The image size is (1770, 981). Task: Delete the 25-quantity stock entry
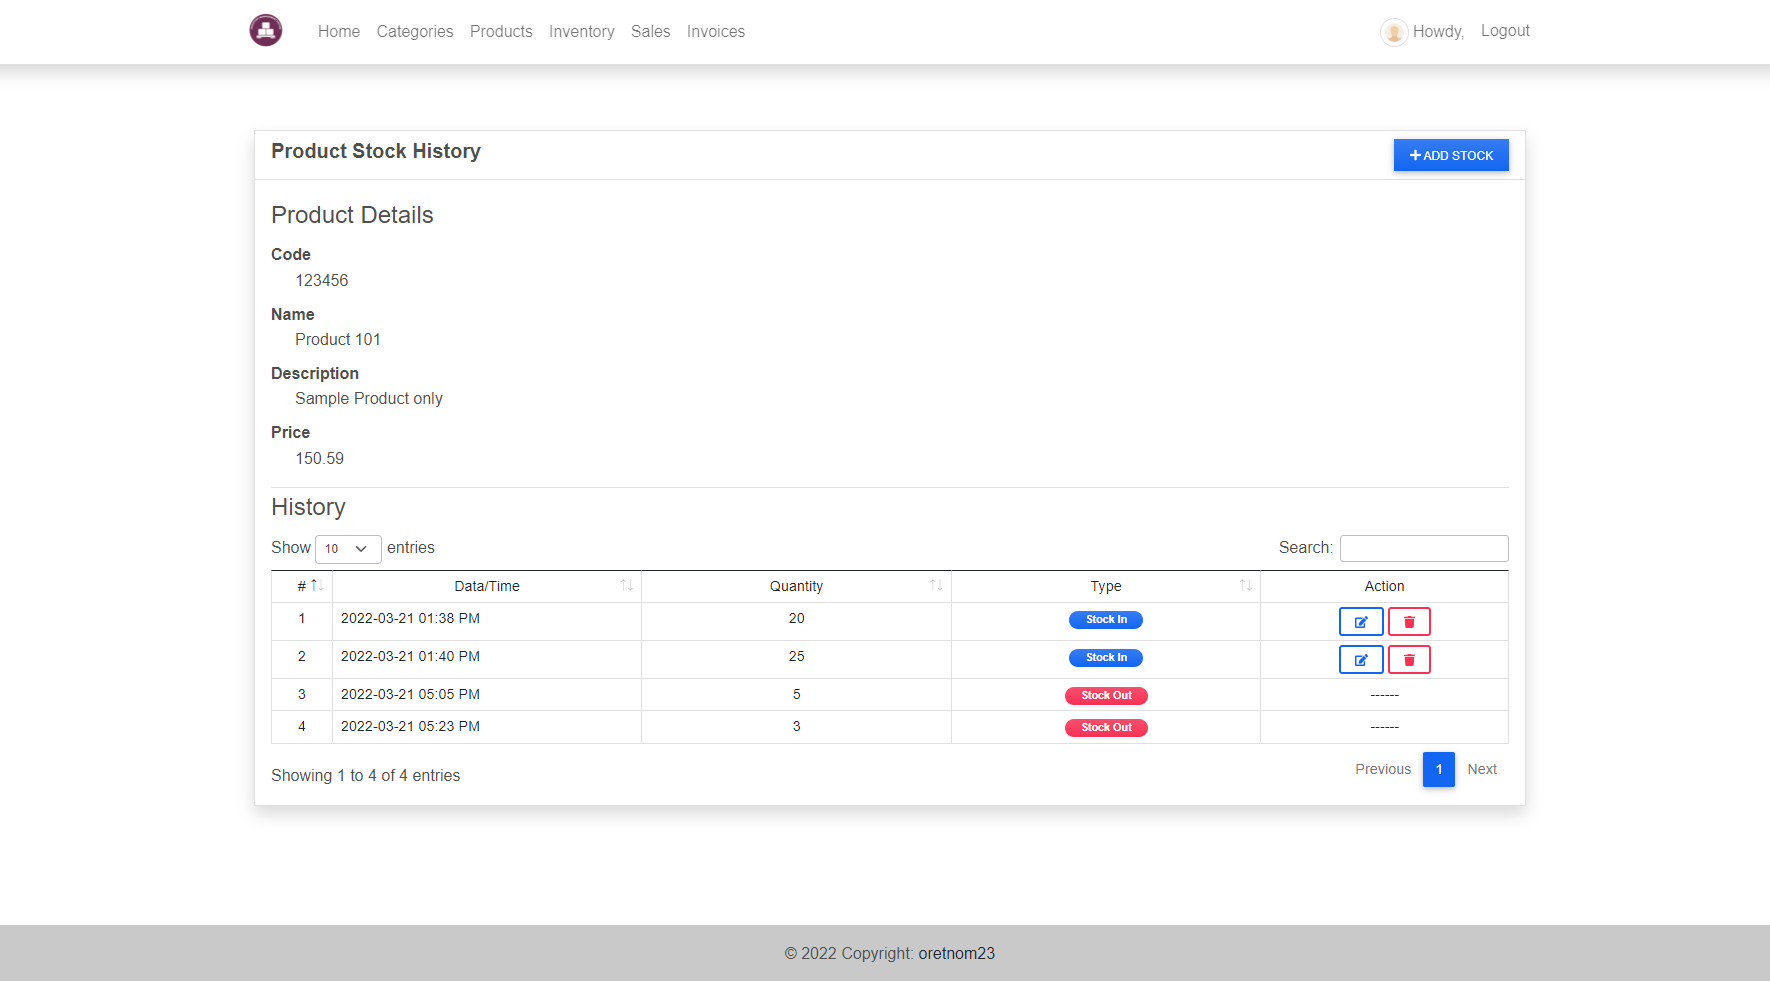click(x=1409, y=659)
